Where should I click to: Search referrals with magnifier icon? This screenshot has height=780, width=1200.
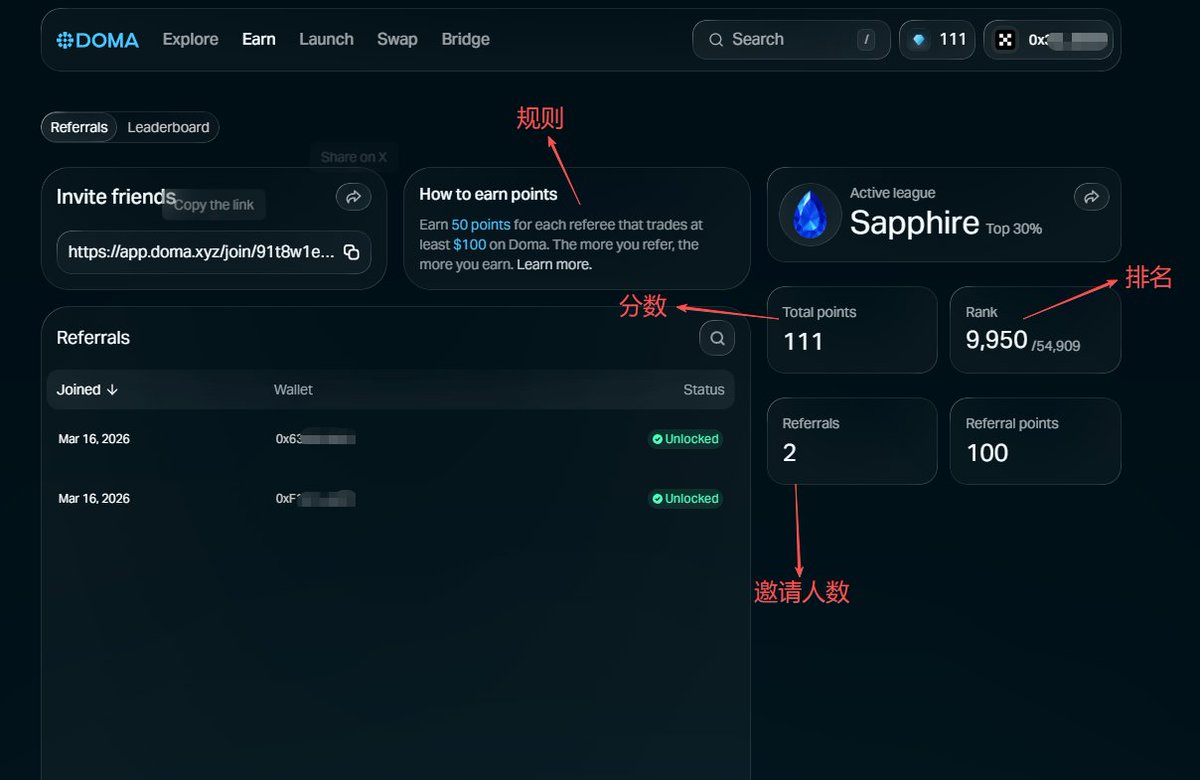(x=717, y=338)
